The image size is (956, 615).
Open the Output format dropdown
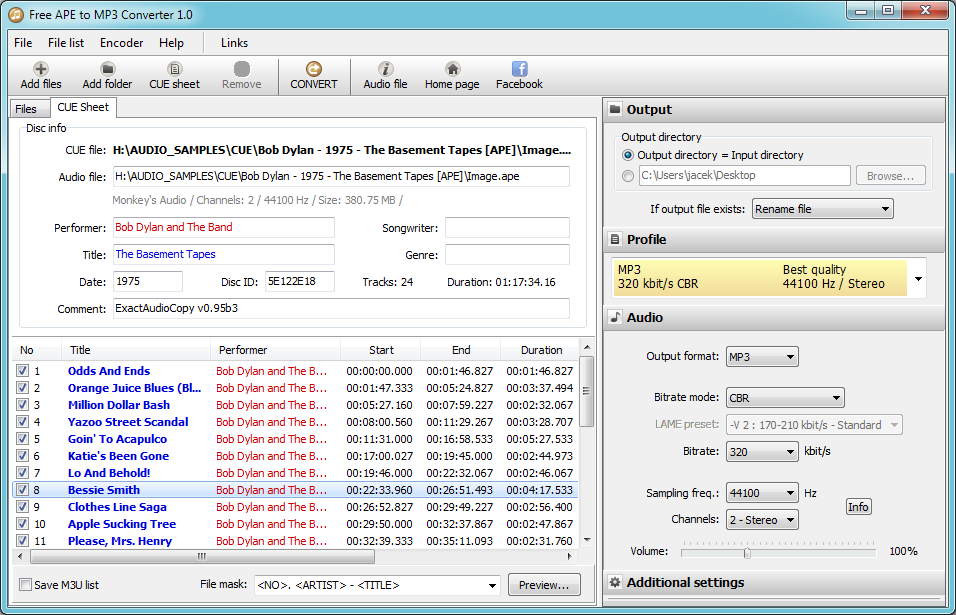click(762, 357)
